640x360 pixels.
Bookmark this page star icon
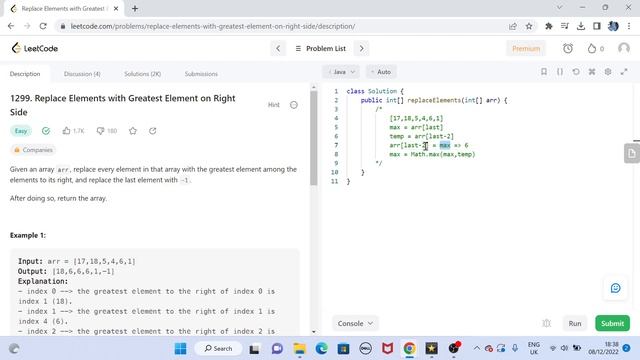click(529, 26)
